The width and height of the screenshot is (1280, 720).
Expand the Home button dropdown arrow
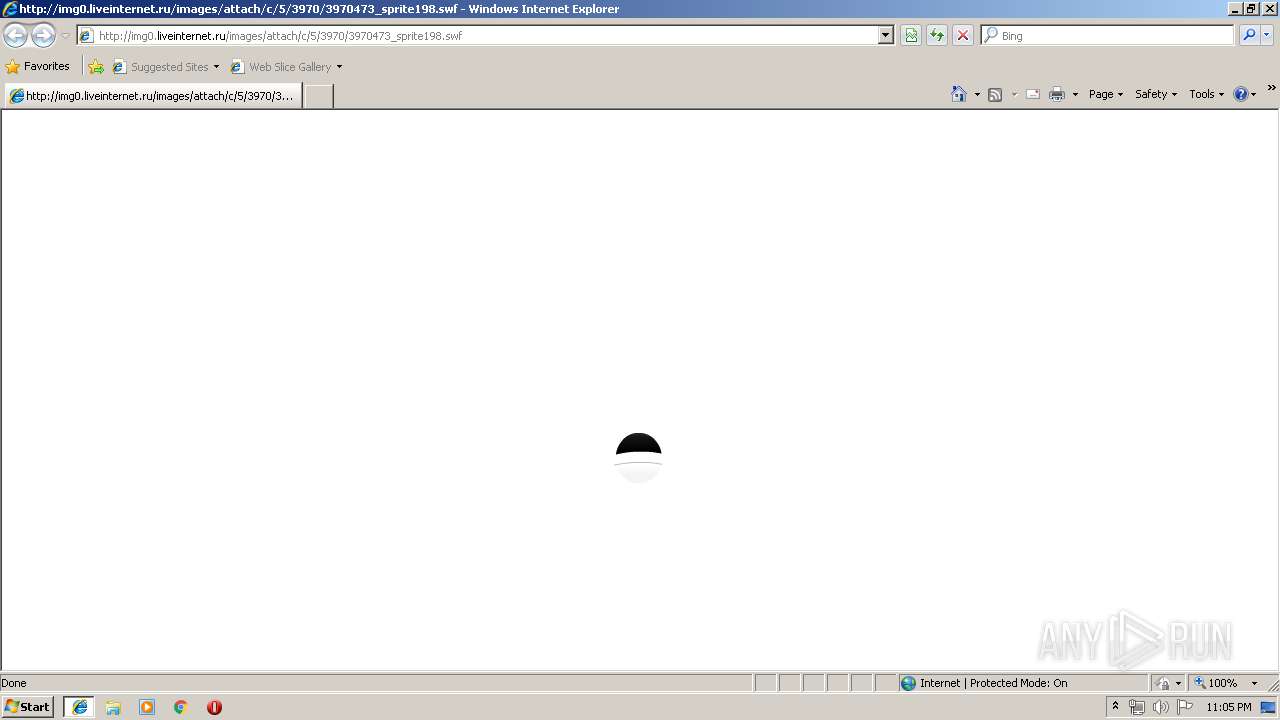click(977, 94)
